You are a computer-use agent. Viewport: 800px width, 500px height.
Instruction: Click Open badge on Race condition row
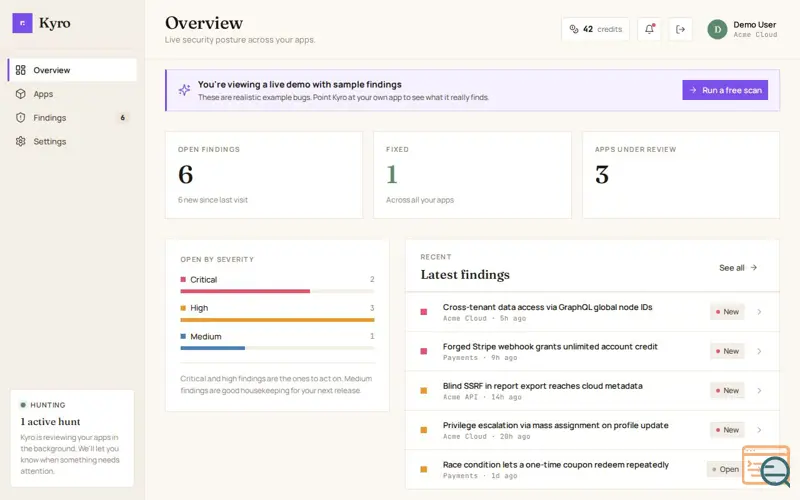click(725, 469)
